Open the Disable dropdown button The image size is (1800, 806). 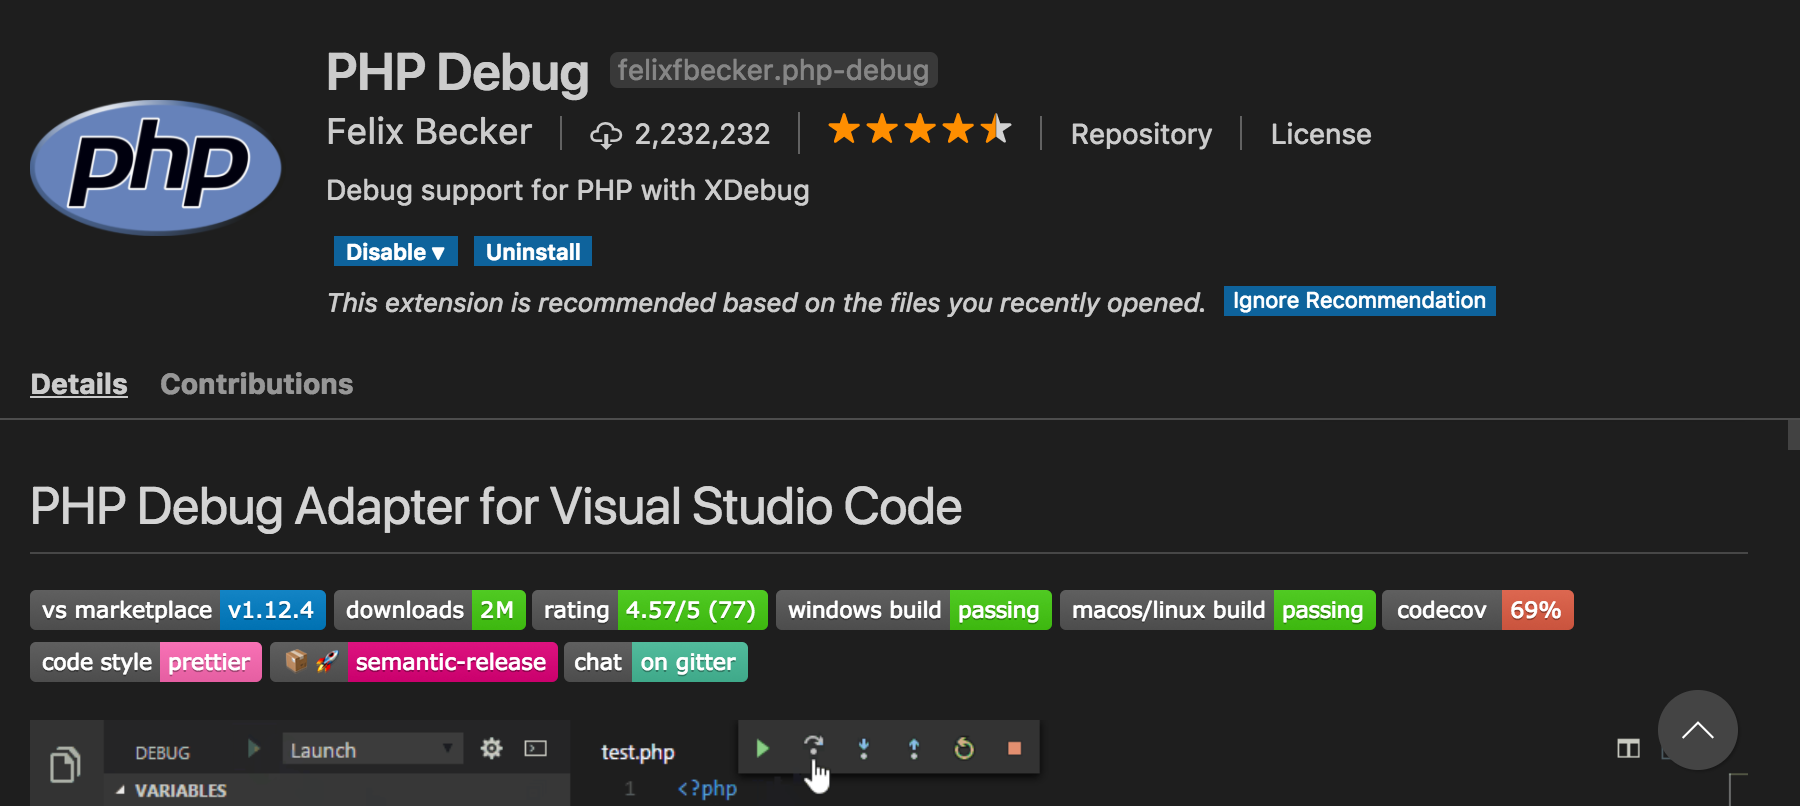click(396, 251)
